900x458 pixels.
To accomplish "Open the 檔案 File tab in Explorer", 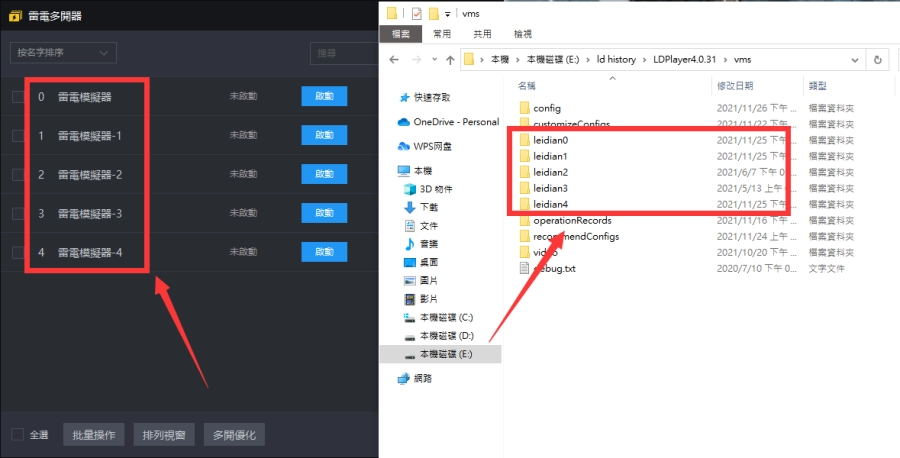I will 401,34.
